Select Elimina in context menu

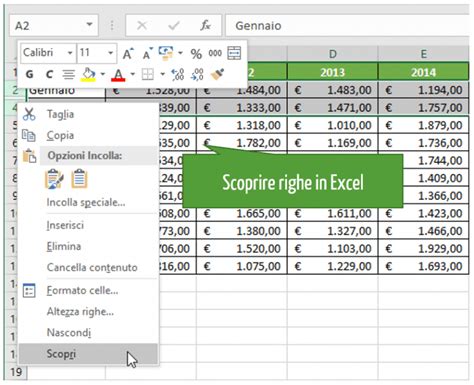pyautogui.click(x=88, y=246)
